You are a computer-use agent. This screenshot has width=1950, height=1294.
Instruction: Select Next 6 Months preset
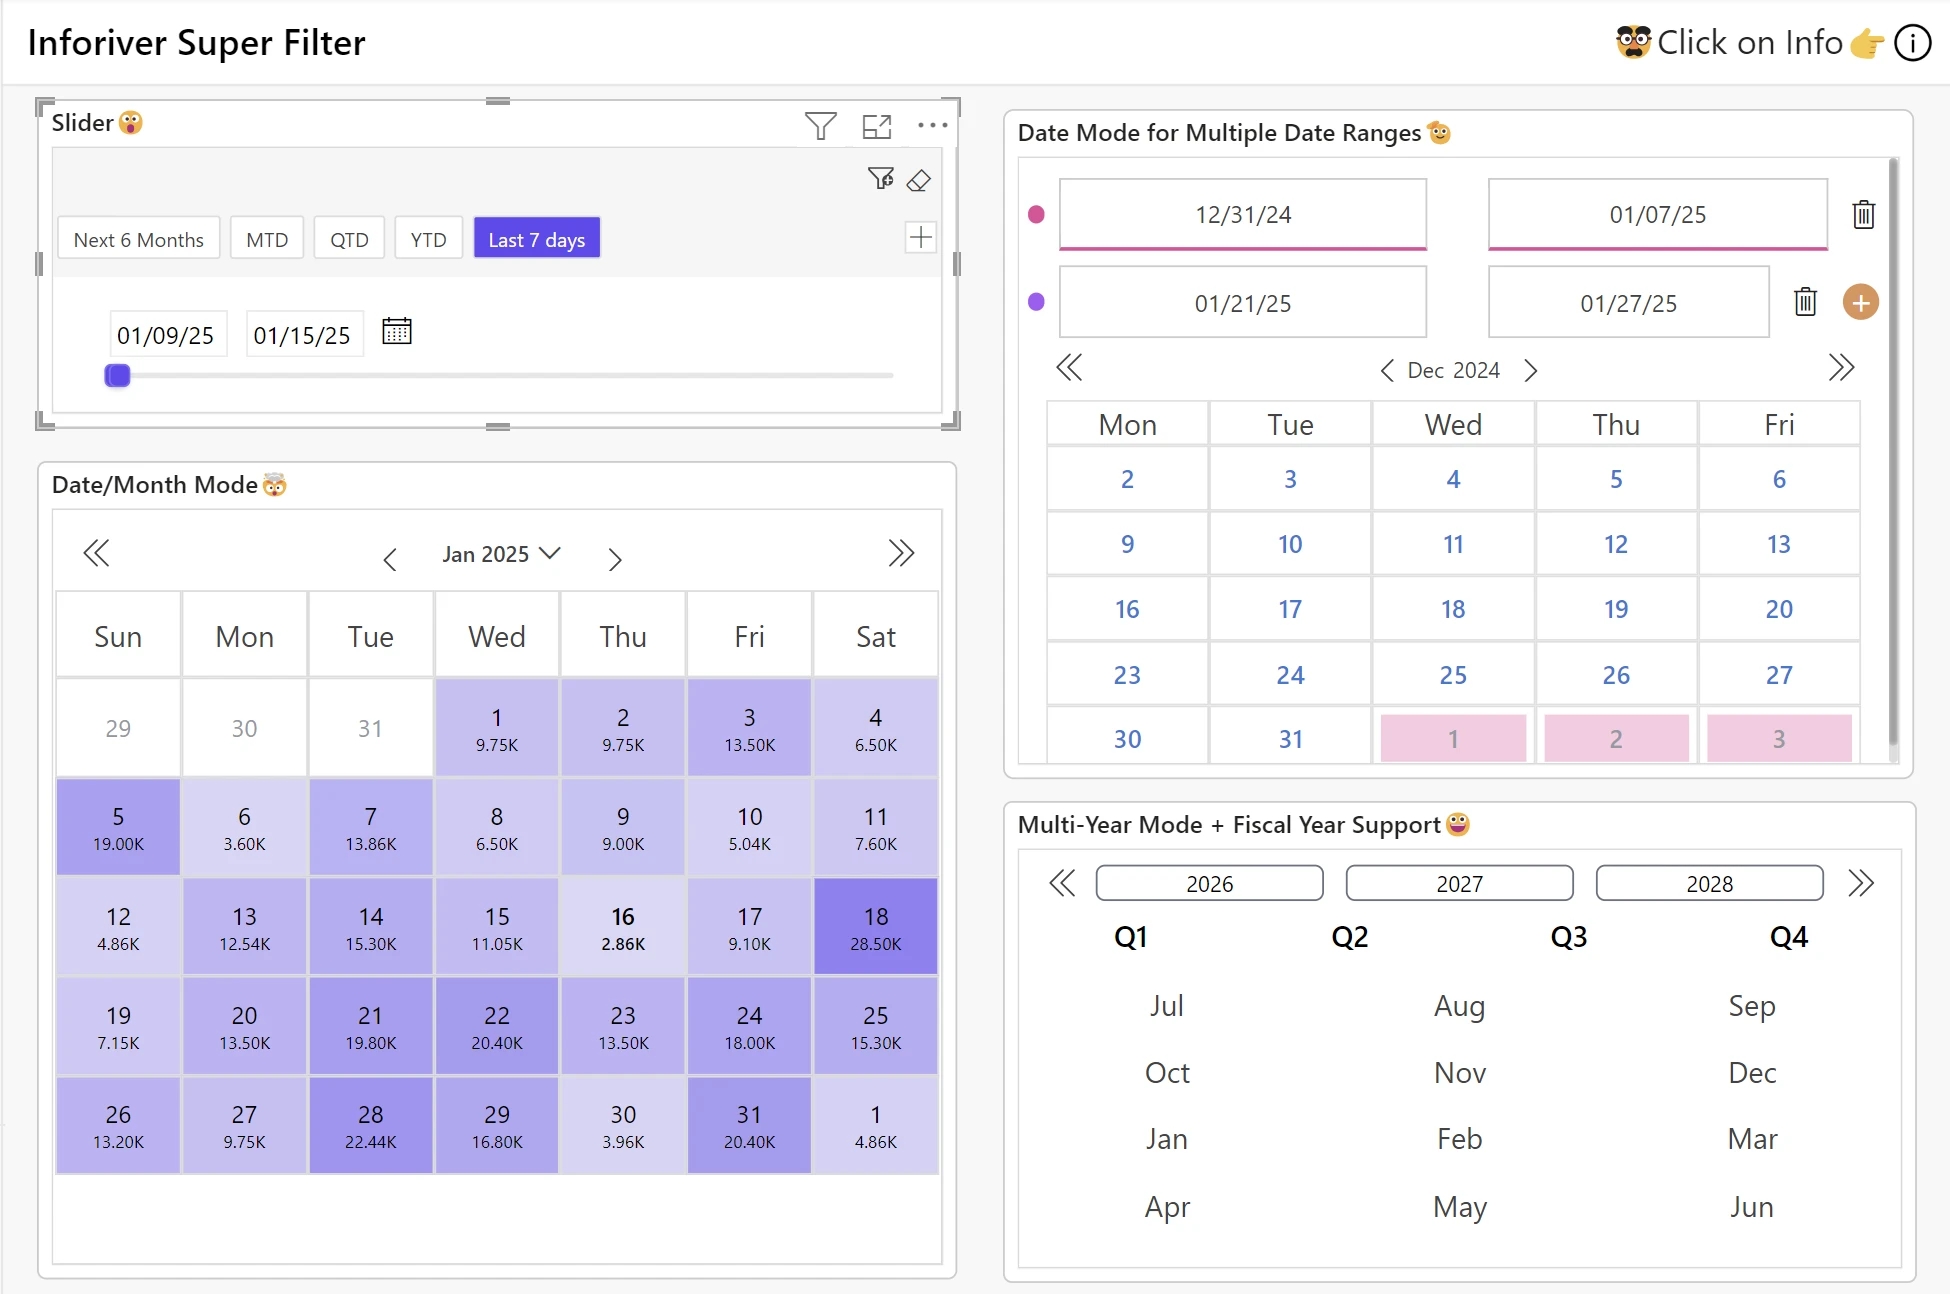pos(139,239)
